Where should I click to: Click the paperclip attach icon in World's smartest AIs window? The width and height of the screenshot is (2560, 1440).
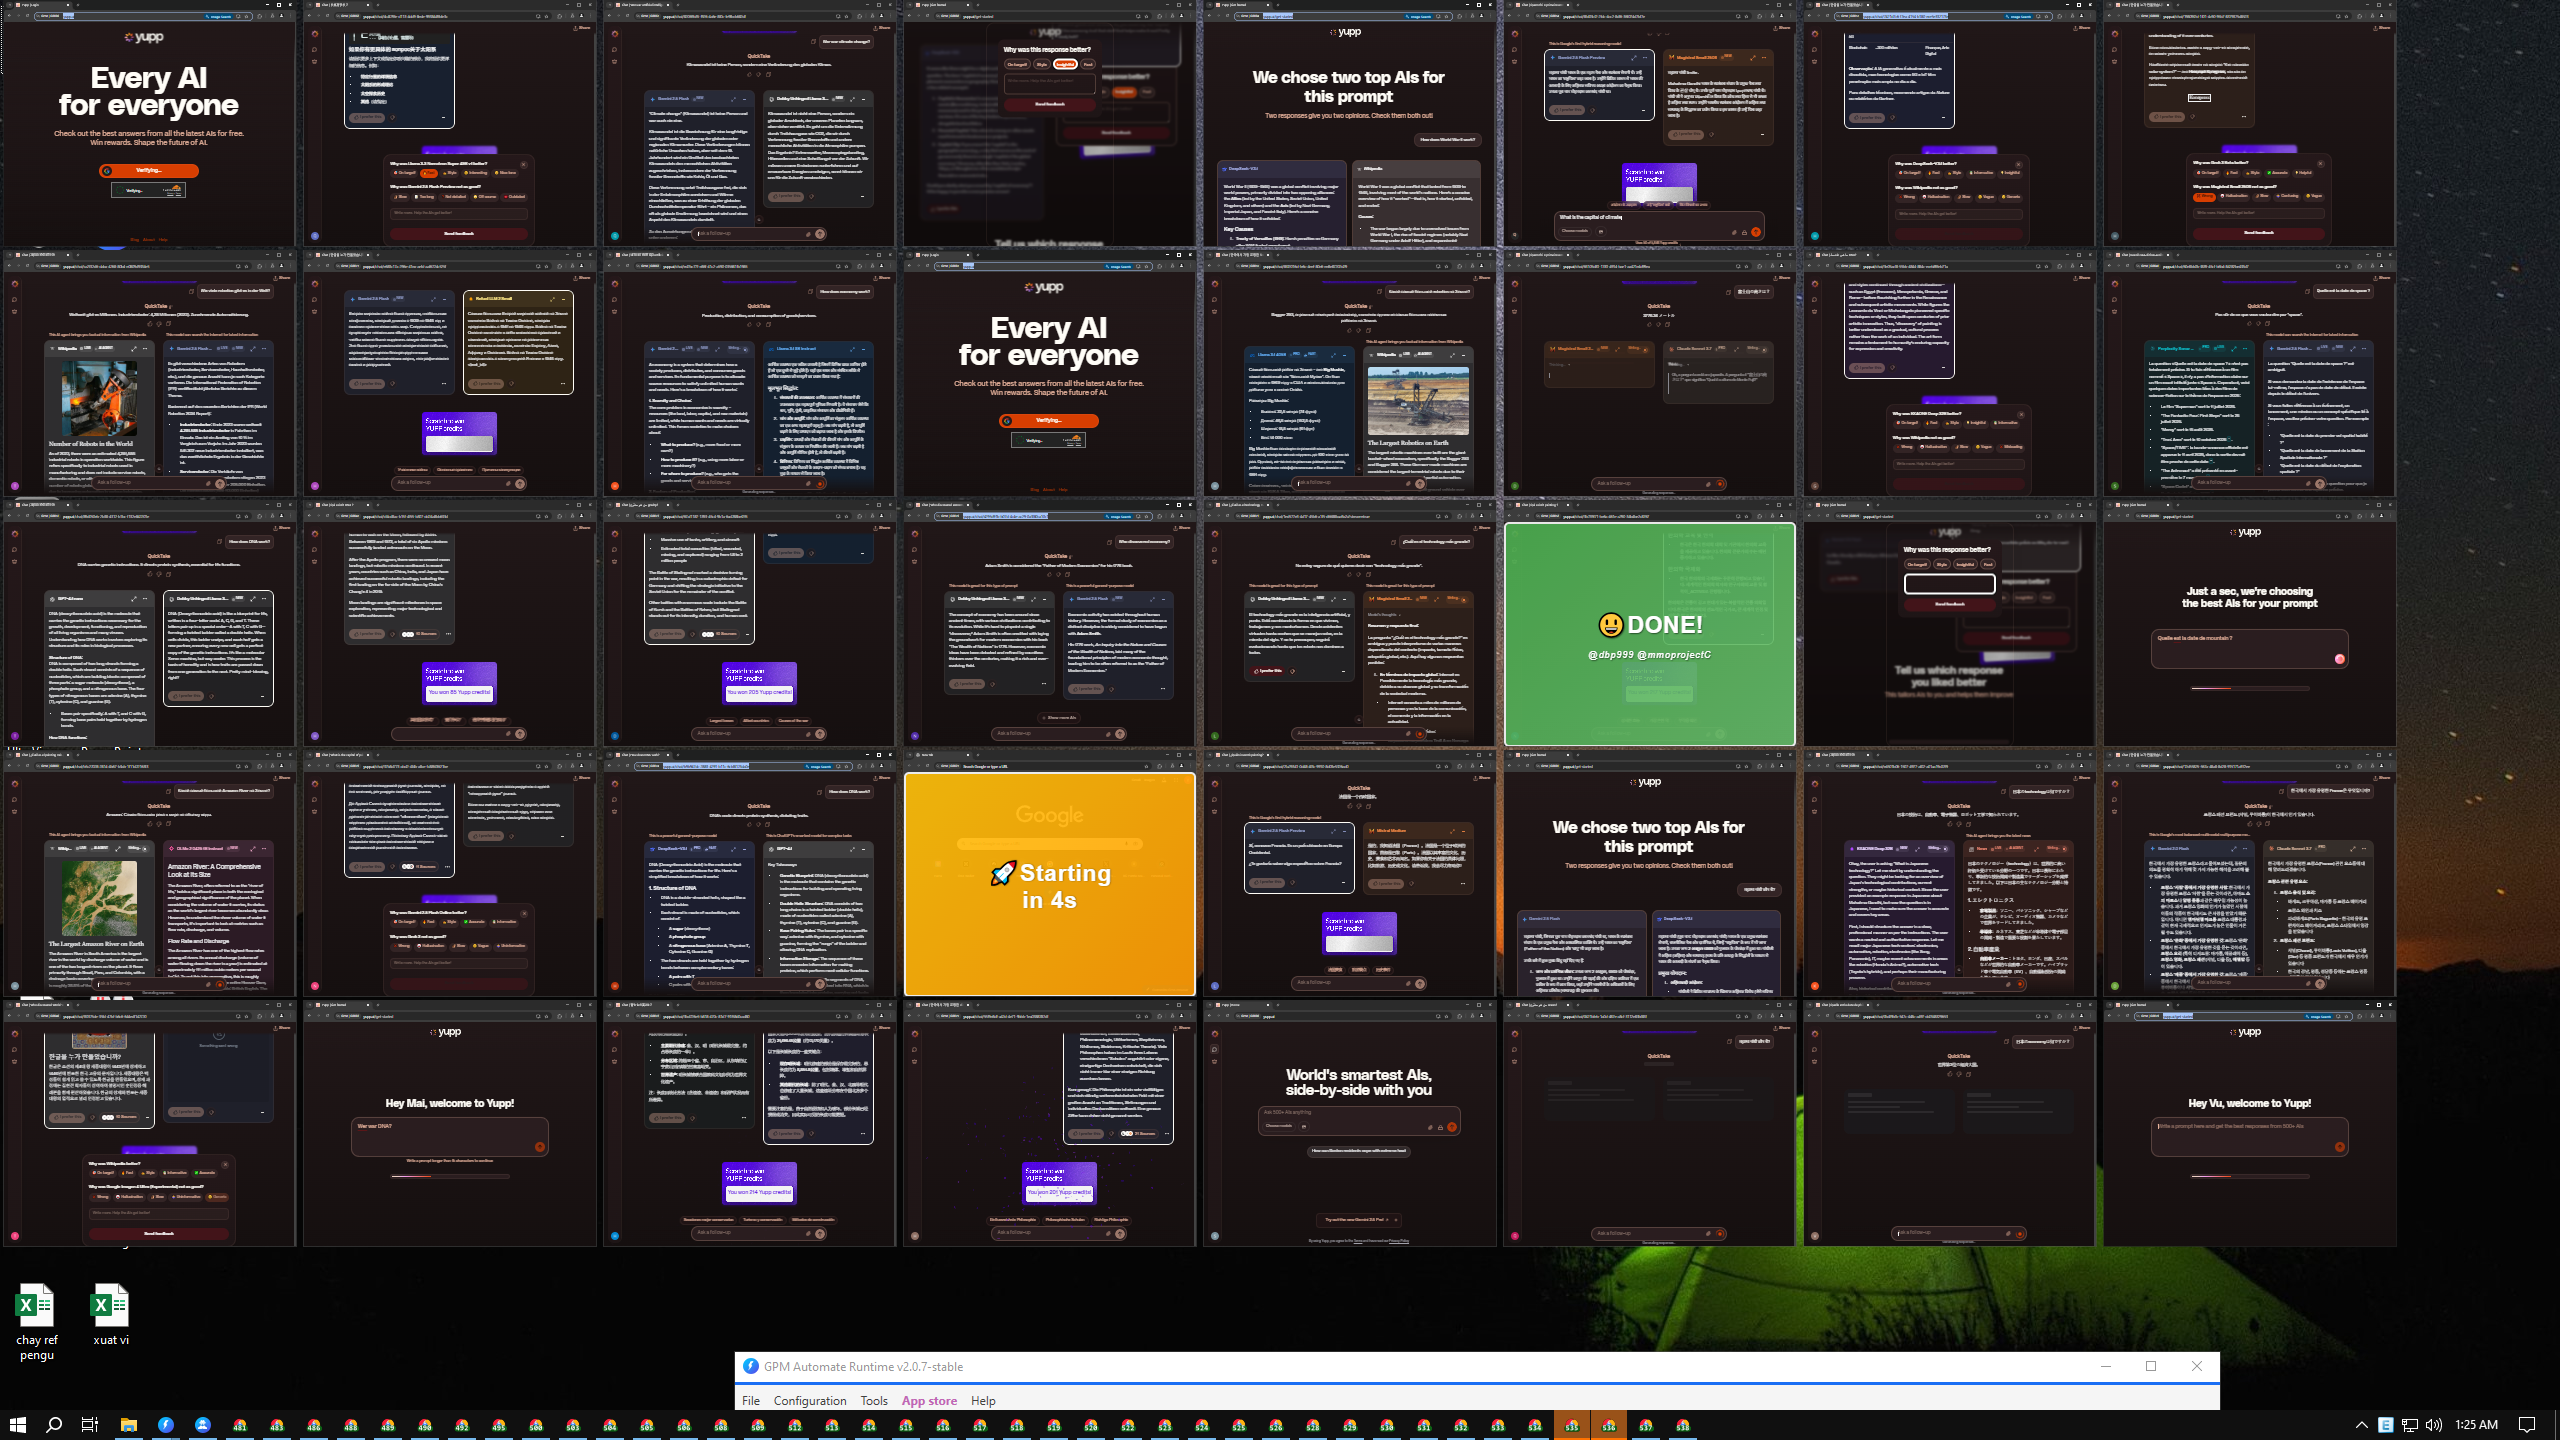(1429, 1127)
